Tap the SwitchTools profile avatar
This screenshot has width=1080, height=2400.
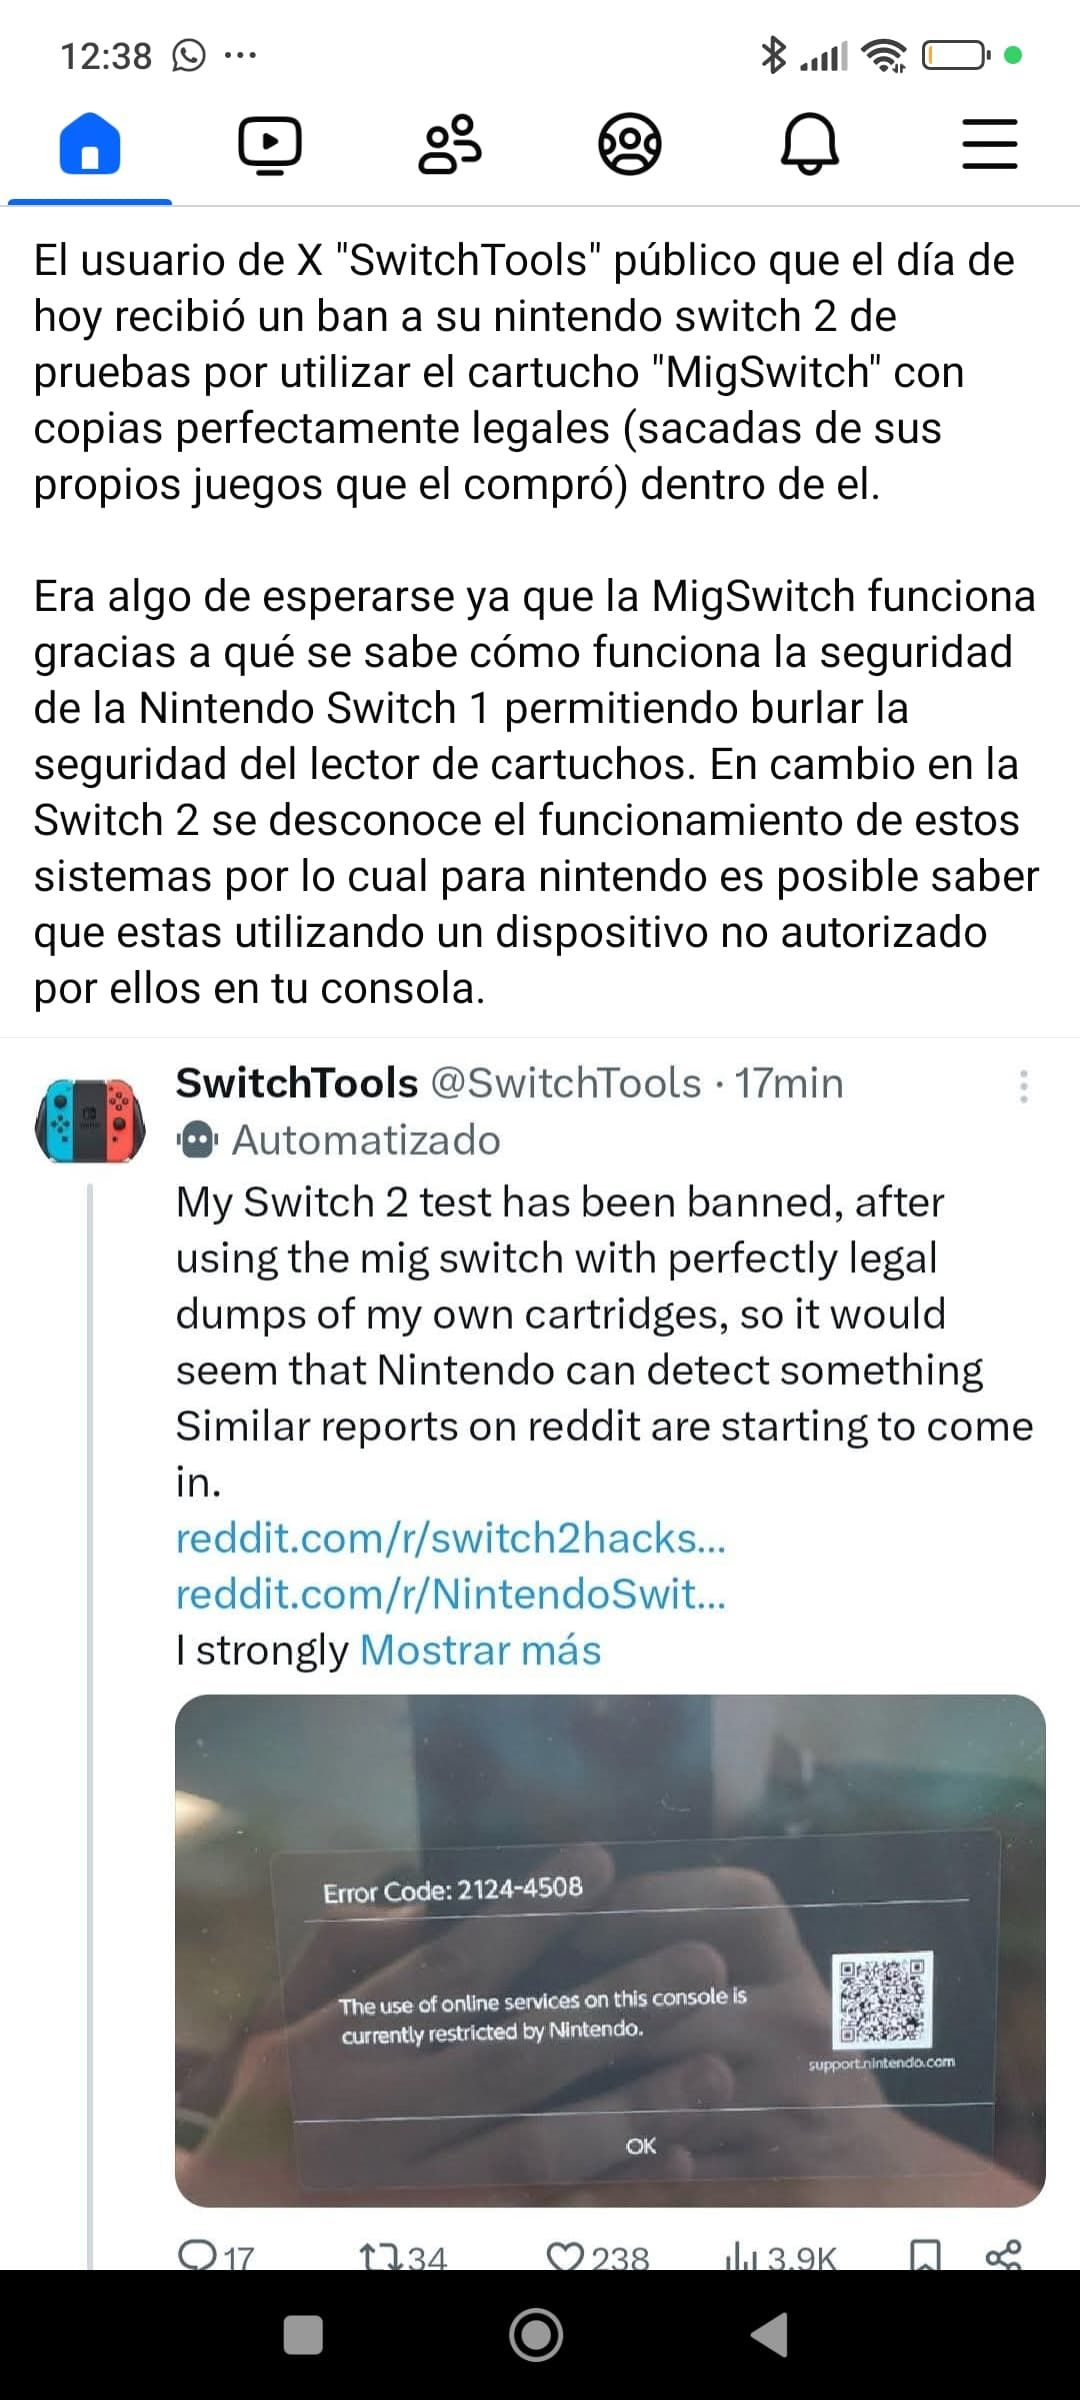90,1120
